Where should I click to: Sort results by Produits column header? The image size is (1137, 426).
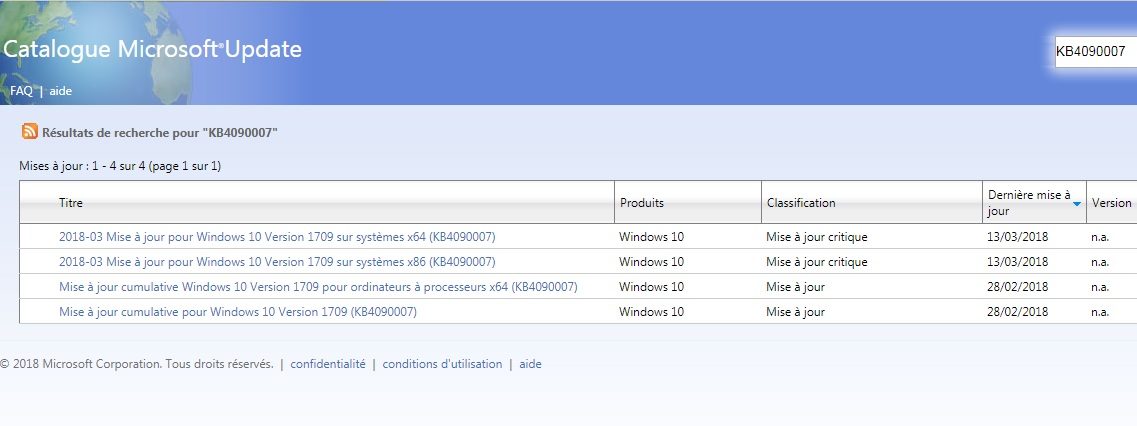(x=641, y=203)
